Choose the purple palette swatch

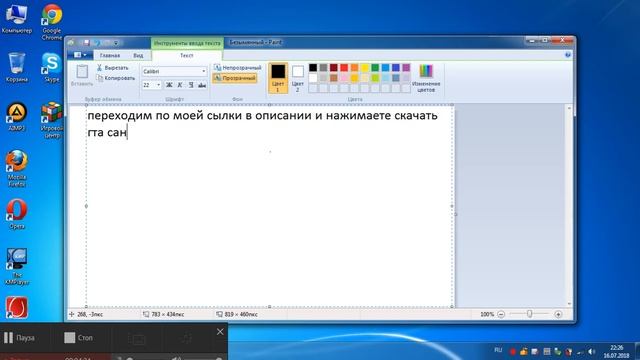pos(406,68)
